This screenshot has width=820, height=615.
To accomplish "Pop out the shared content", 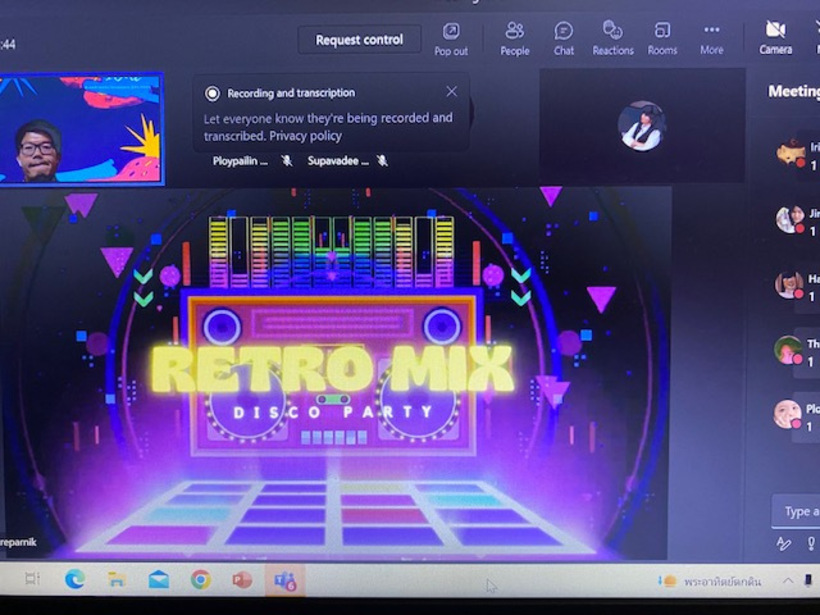I will (451, 38).
